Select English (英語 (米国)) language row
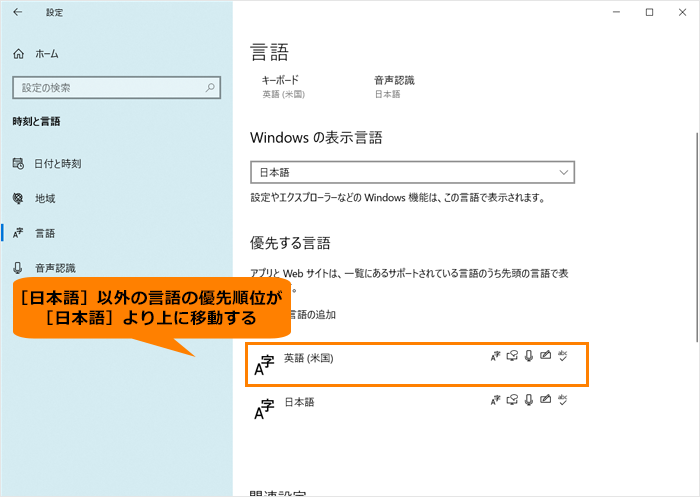Viewport: 700px width, 497px height. (417, 364)
